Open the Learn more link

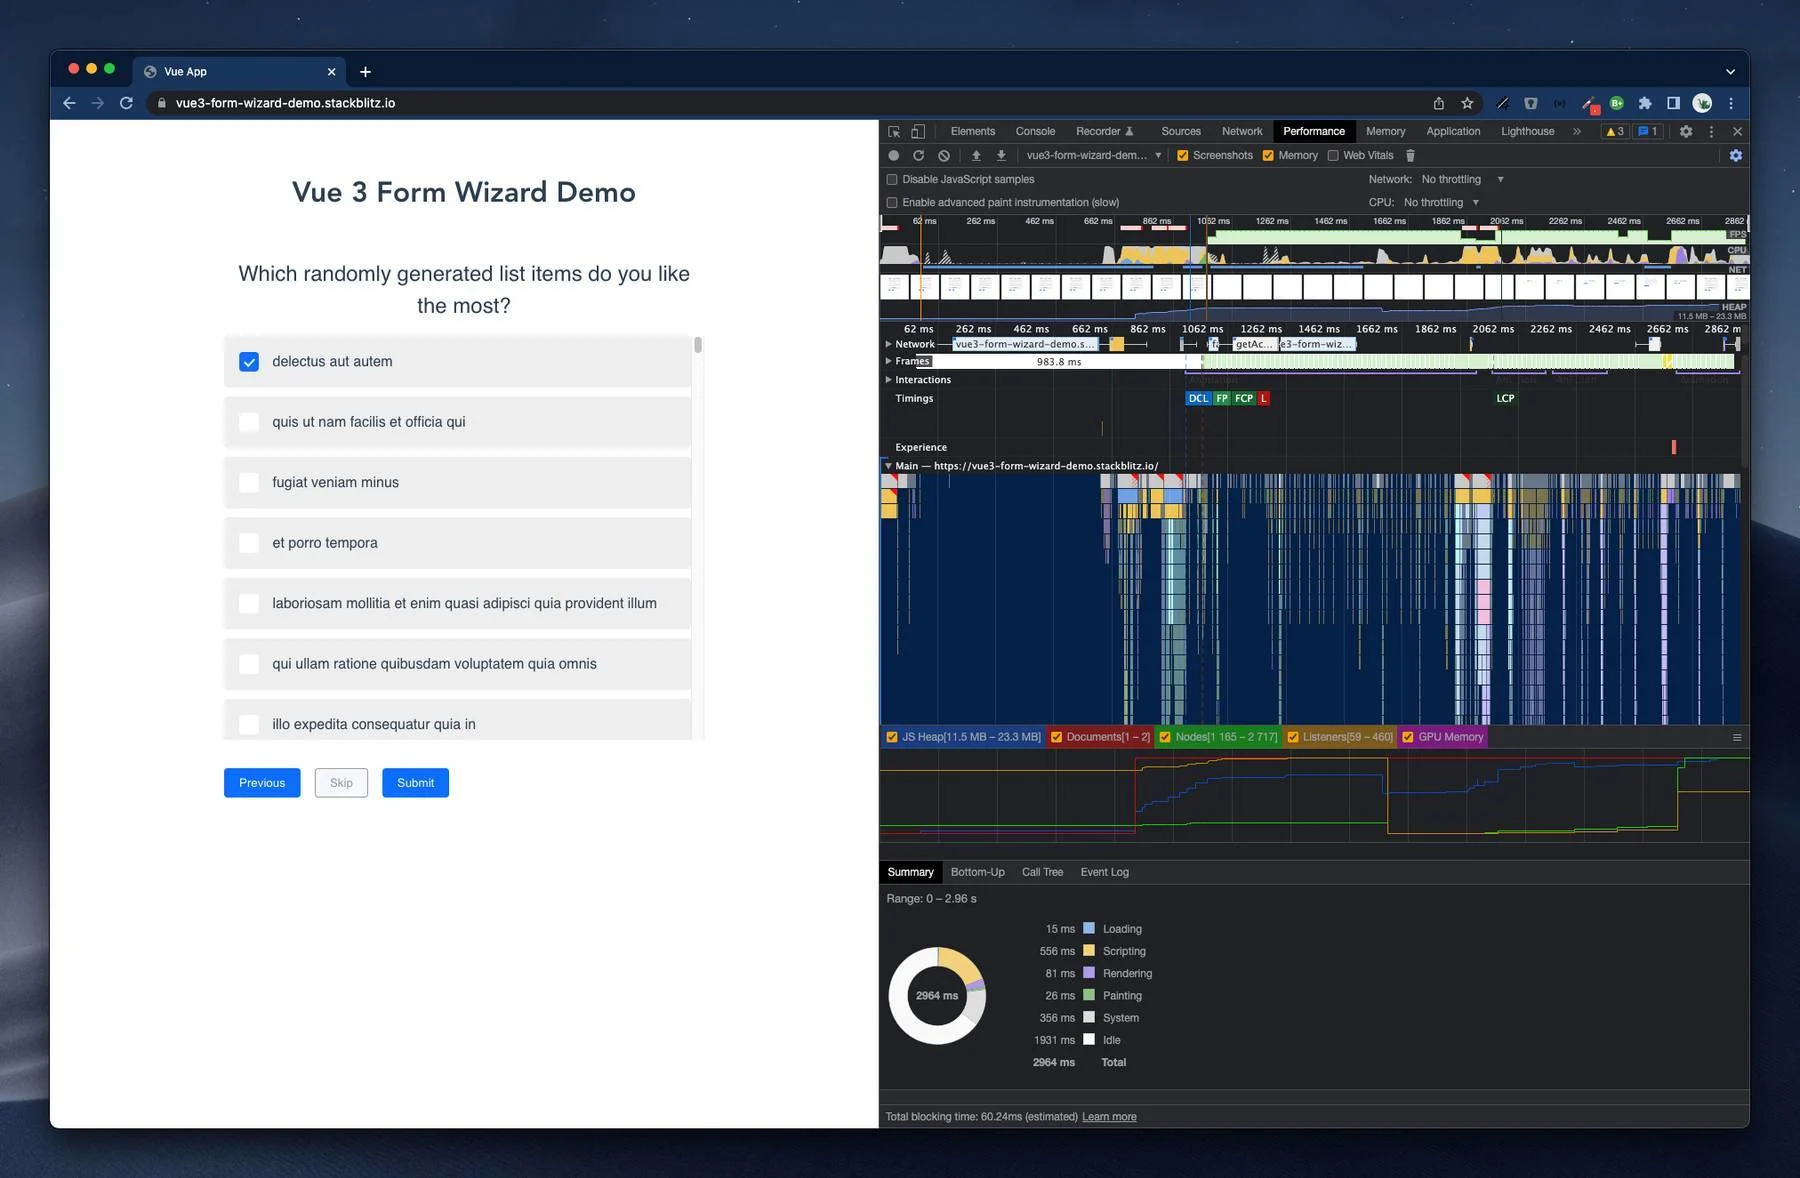(x=1109, y=1117)
